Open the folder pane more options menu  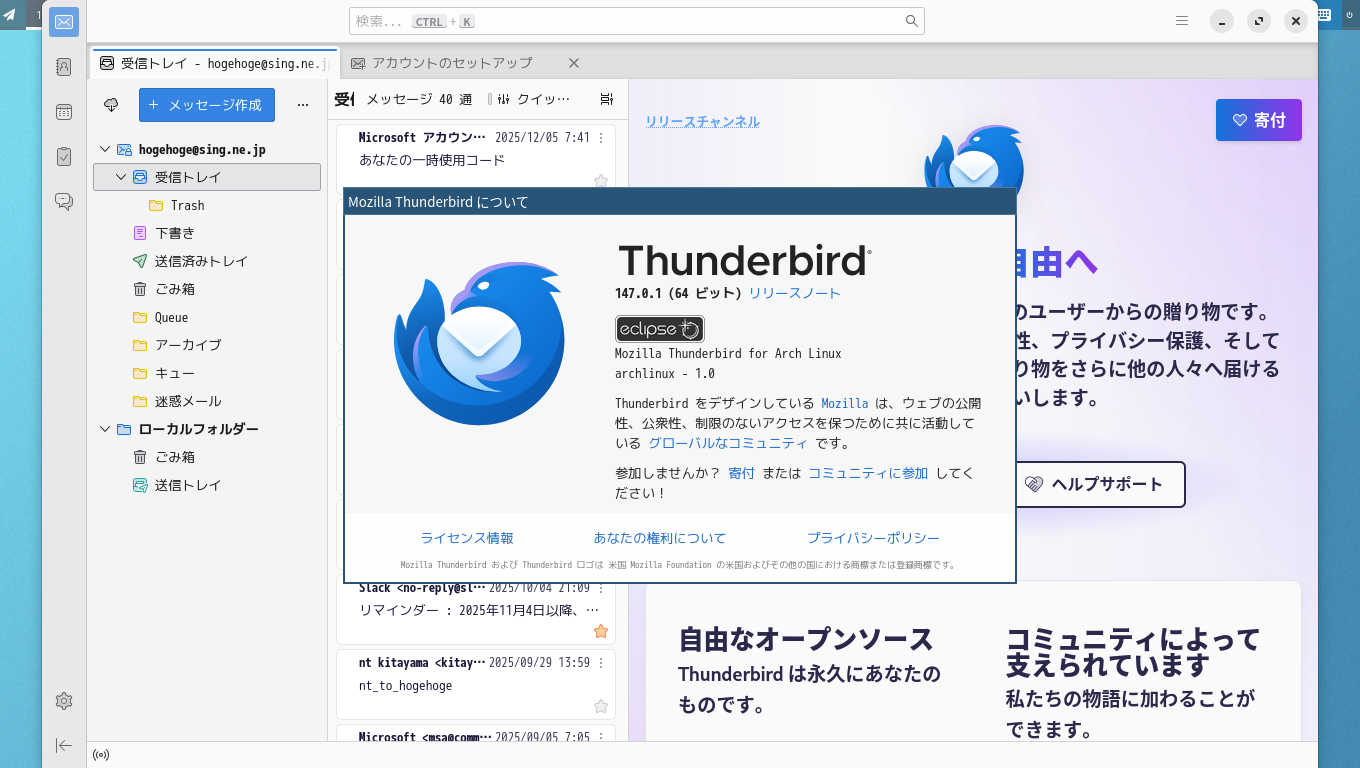tap(303, 104)
